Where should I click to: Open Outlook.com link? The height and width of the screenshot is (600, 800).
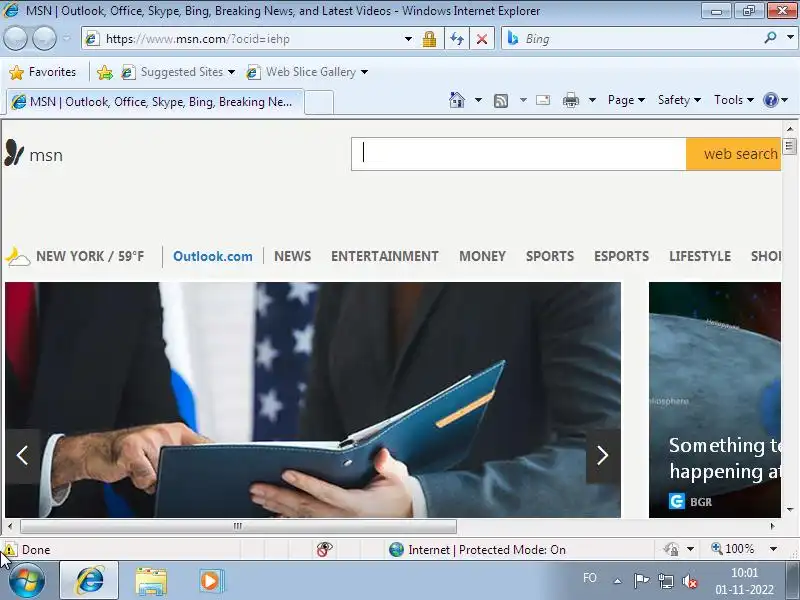(213, 256)
